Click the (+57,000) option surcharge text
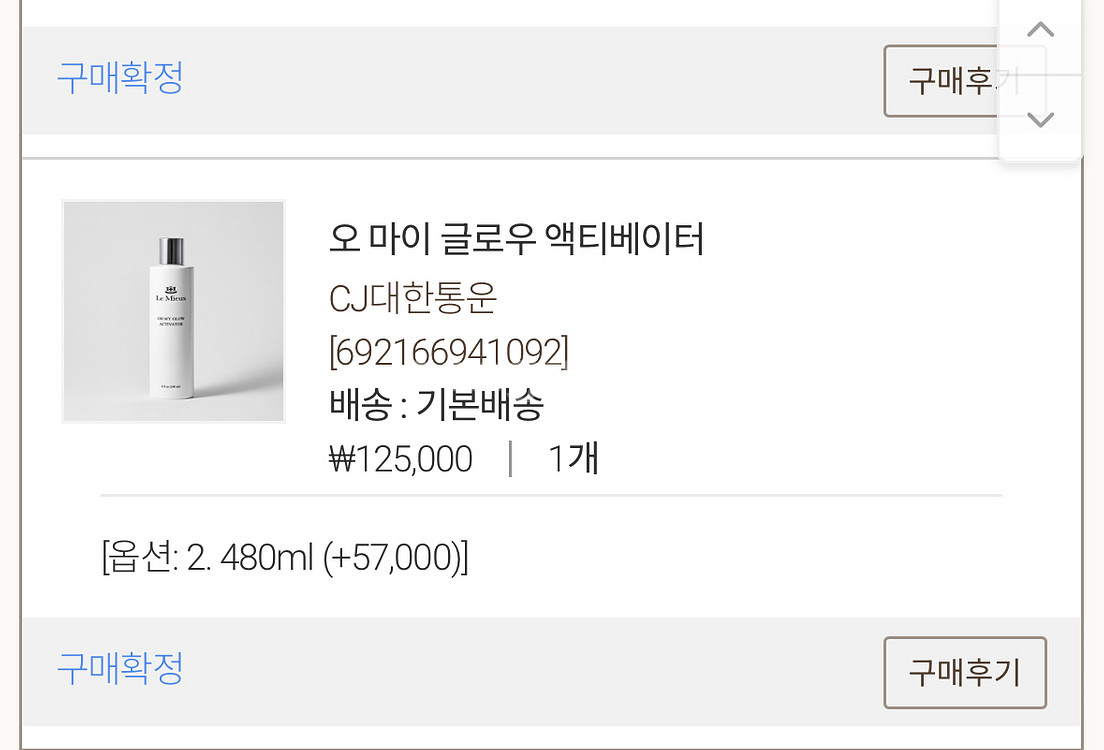This screenshot has width=1104, height=750. (x=395, y=557)
